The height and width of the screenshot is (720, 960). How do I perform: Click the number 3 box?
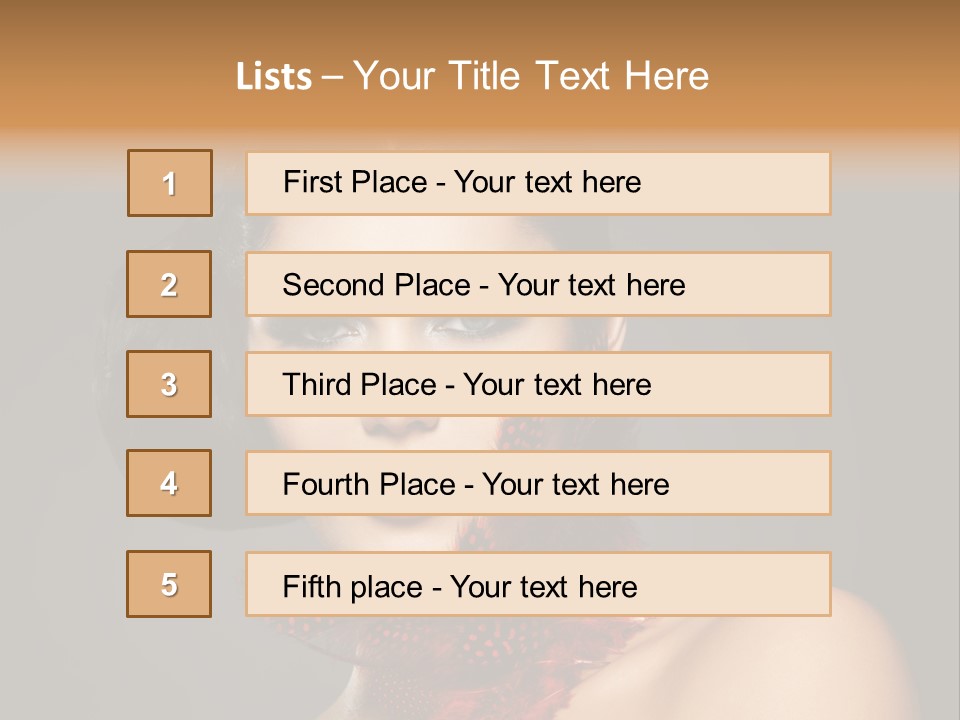point(169,384)
